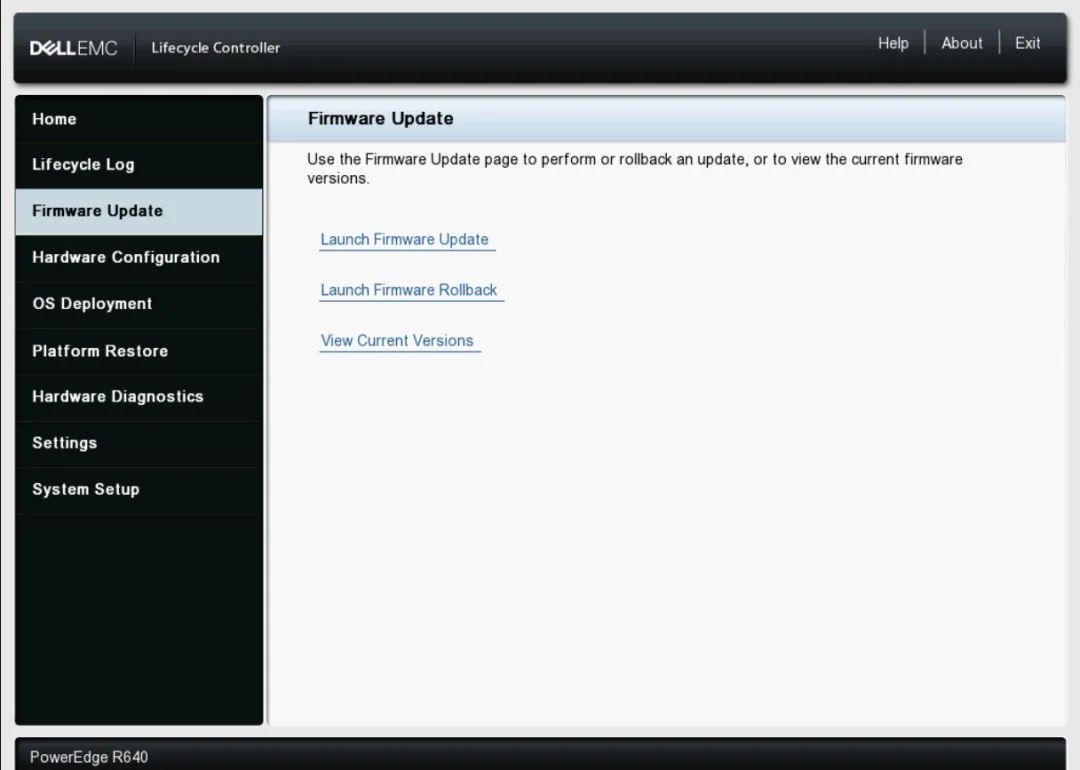
Task: Open System Setup
Action: [x=86, y=489]
